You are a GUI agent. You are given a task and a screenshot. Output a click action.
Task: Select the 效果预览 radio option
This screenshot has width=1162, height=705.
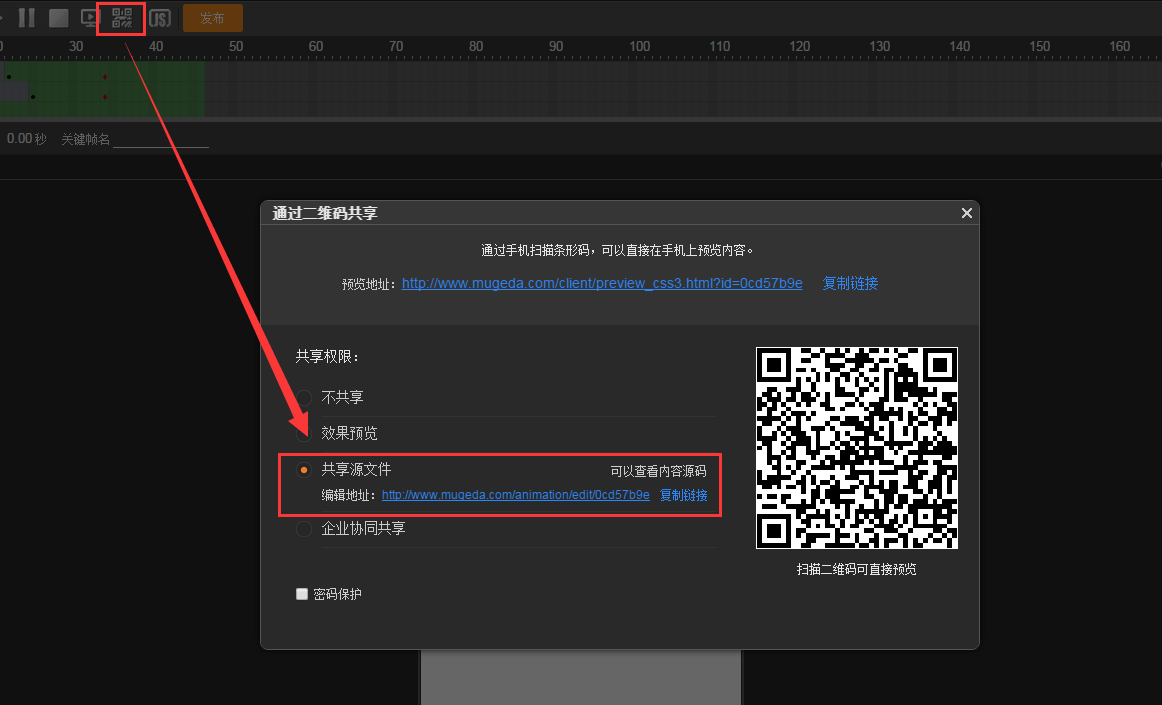[x=304, y=434]
